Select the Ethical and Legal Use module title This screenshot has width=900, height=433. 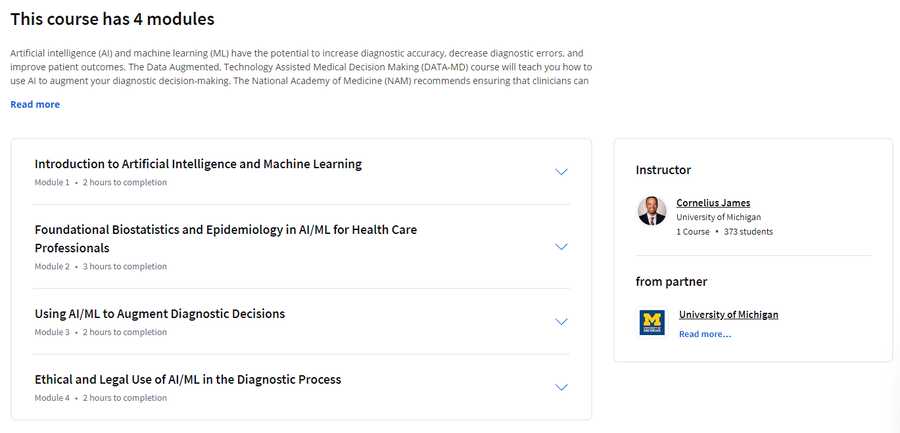click(x=188, y=380)
